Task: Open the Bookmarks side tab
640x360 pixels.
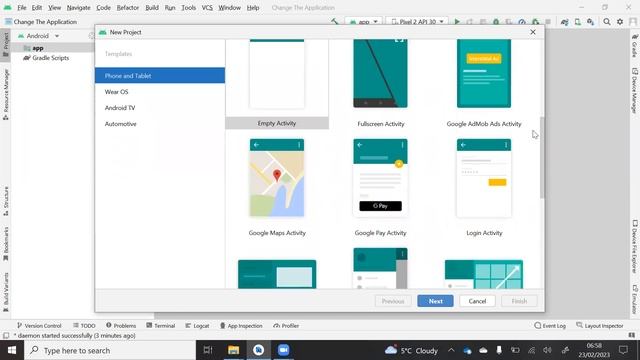Action: [x=5, y=244]
